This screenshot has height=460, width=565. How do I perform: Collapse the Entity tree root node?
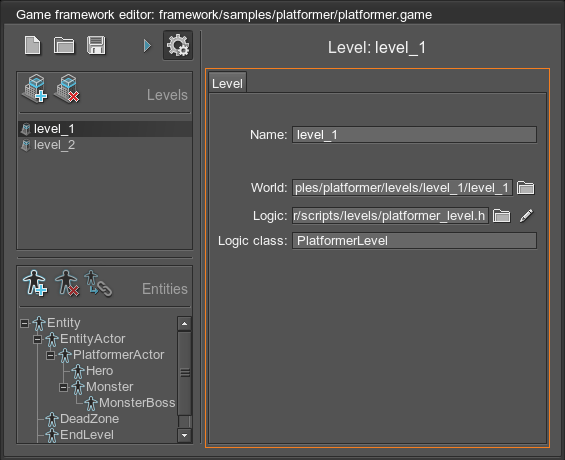pyautogui.click(x=25, y=323)
